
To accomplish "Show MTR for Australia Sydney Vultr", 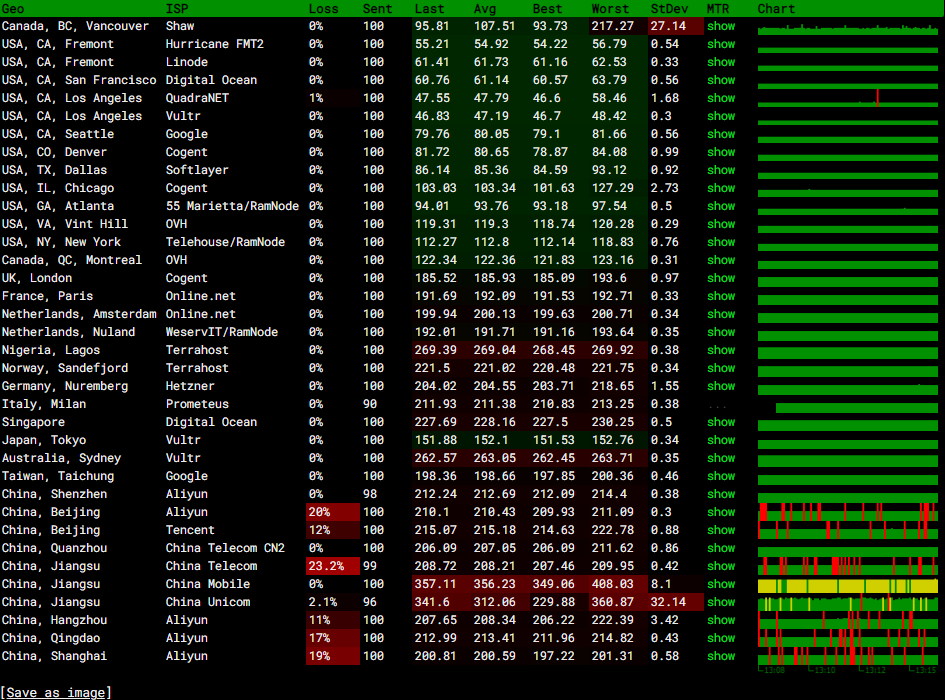I will click(x=721, y=458).
